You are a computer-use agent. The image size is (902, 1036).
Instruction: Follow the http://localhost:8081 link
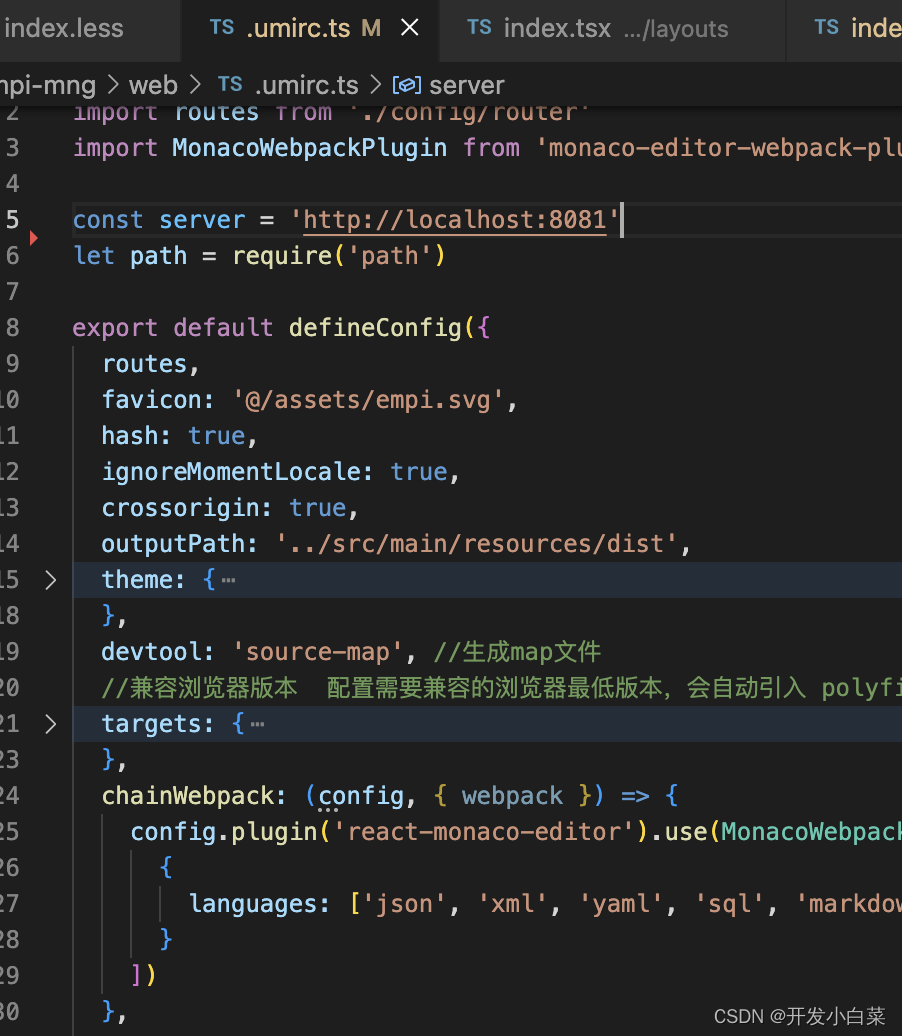point(455,219)
